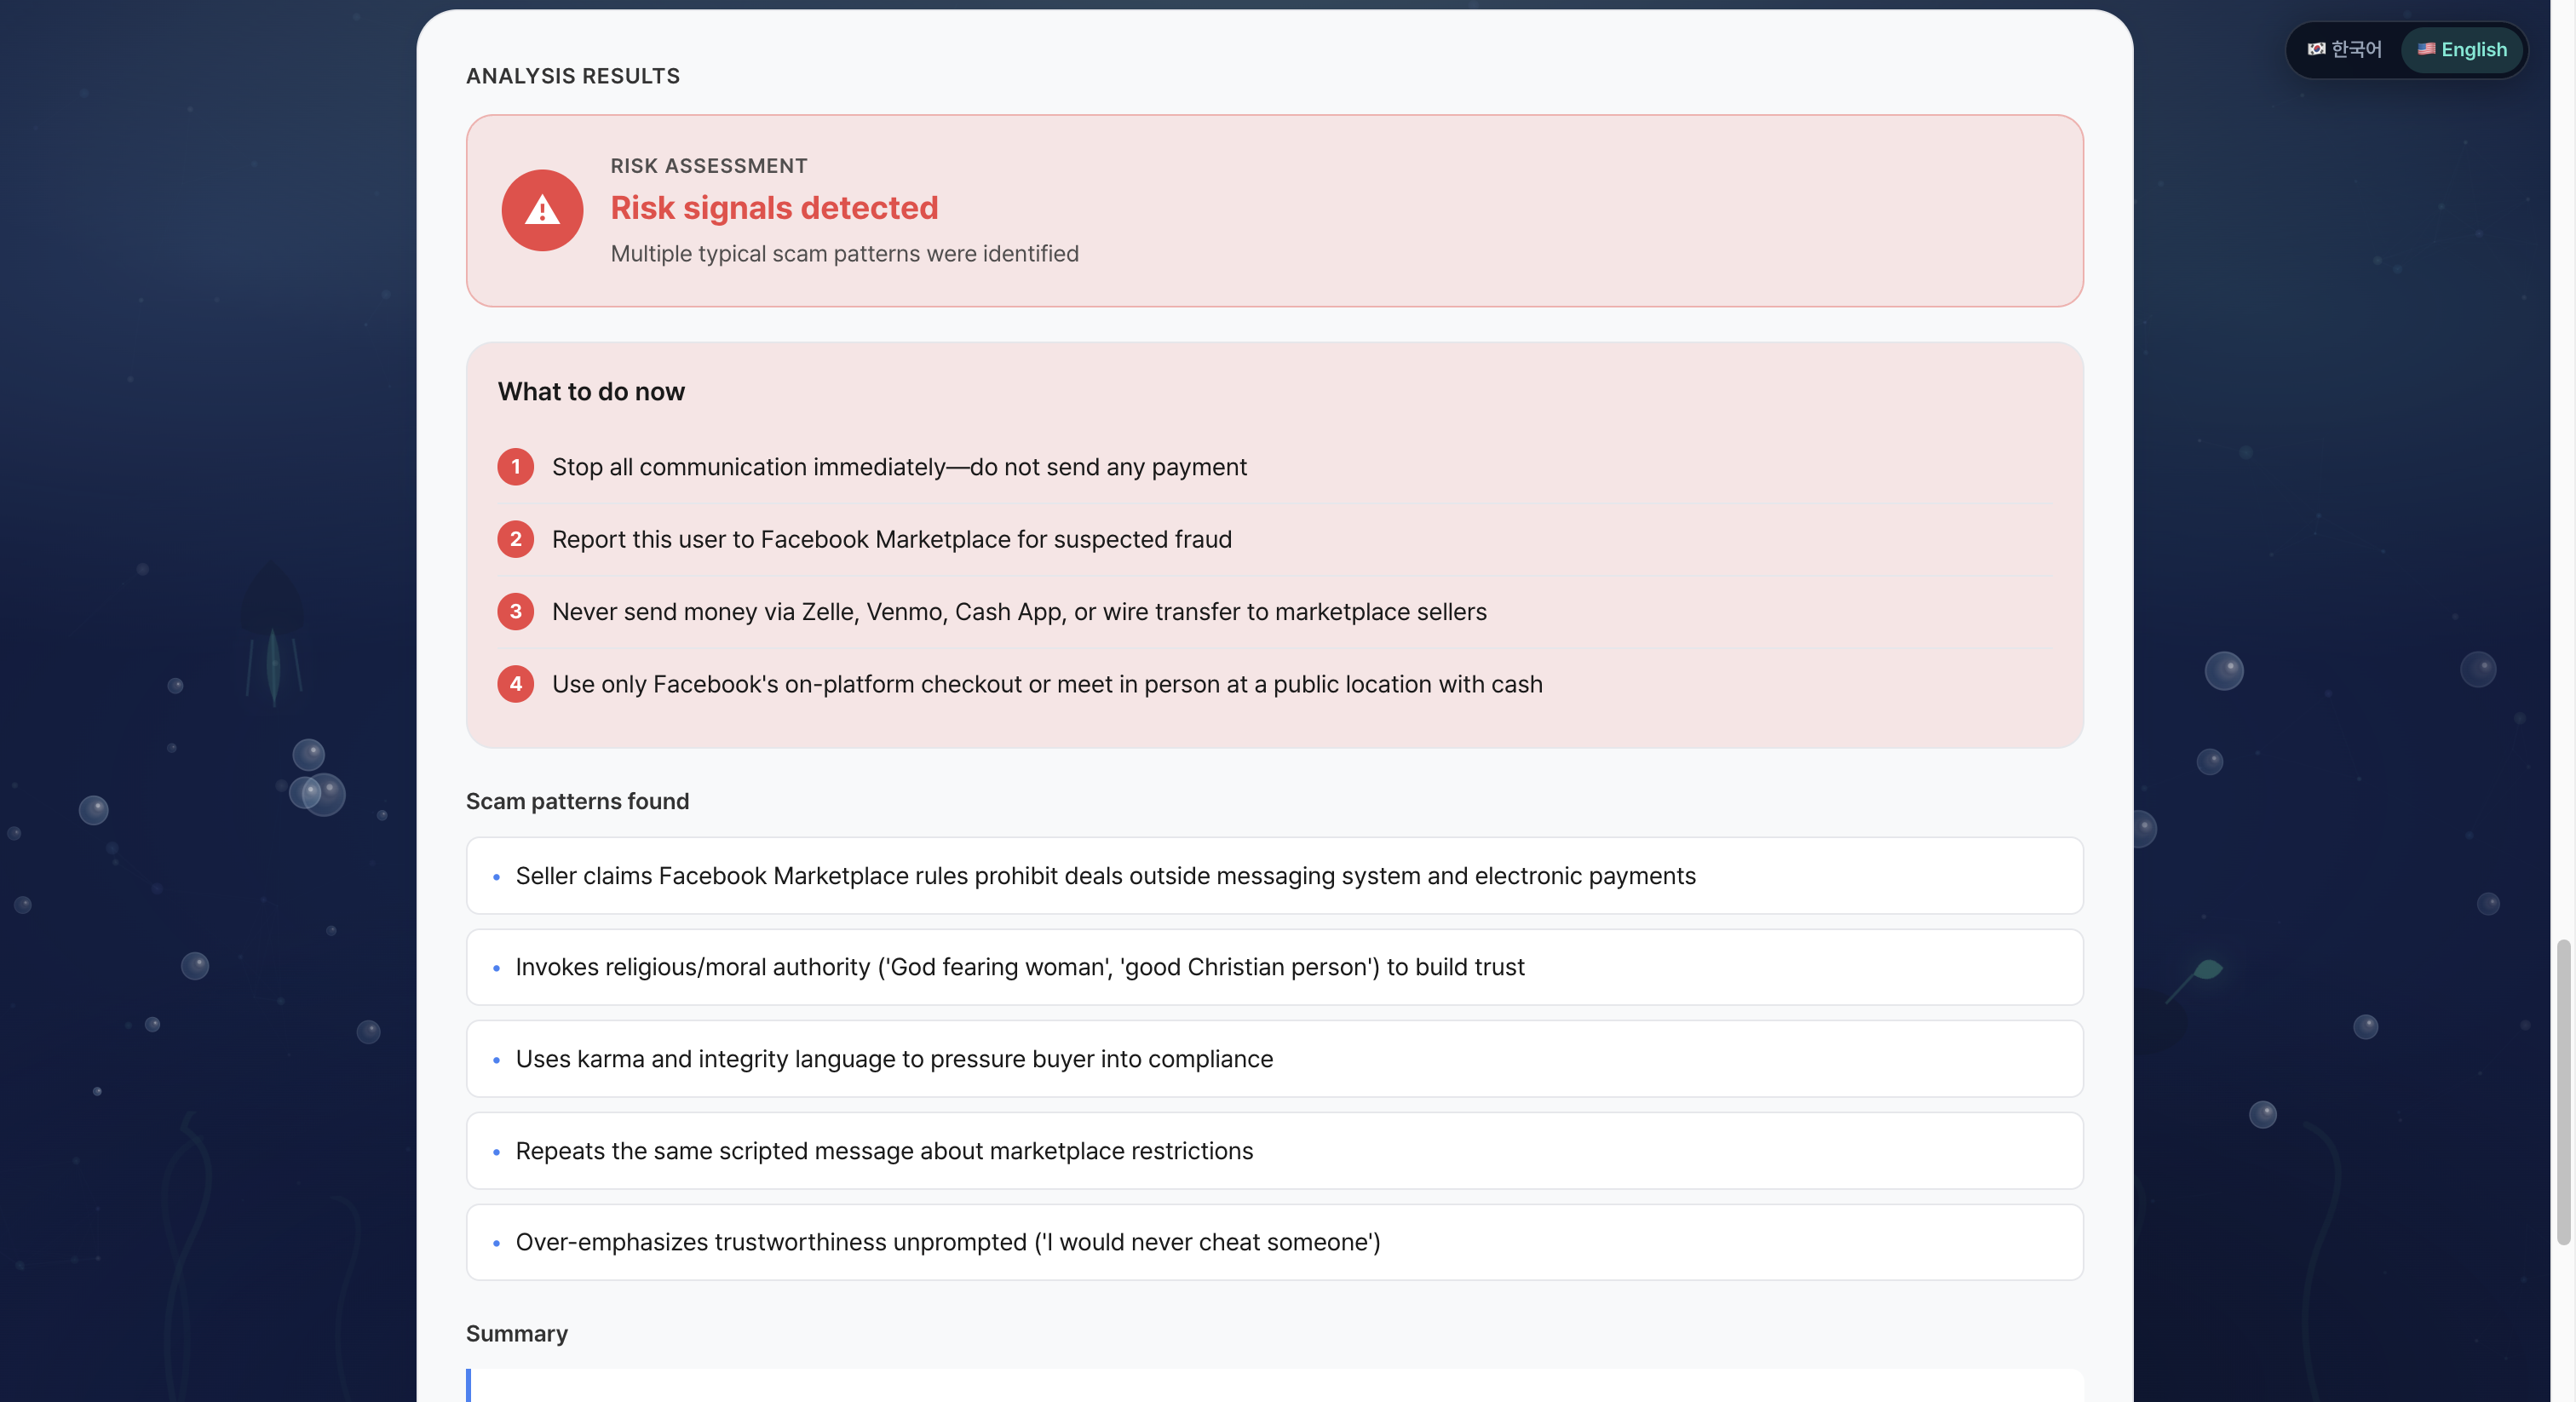This screenshot has height=1402, width=2576.
Task: Click the 'Invokes religious/moral authority' pattern card
Action: coord(1274,967)
